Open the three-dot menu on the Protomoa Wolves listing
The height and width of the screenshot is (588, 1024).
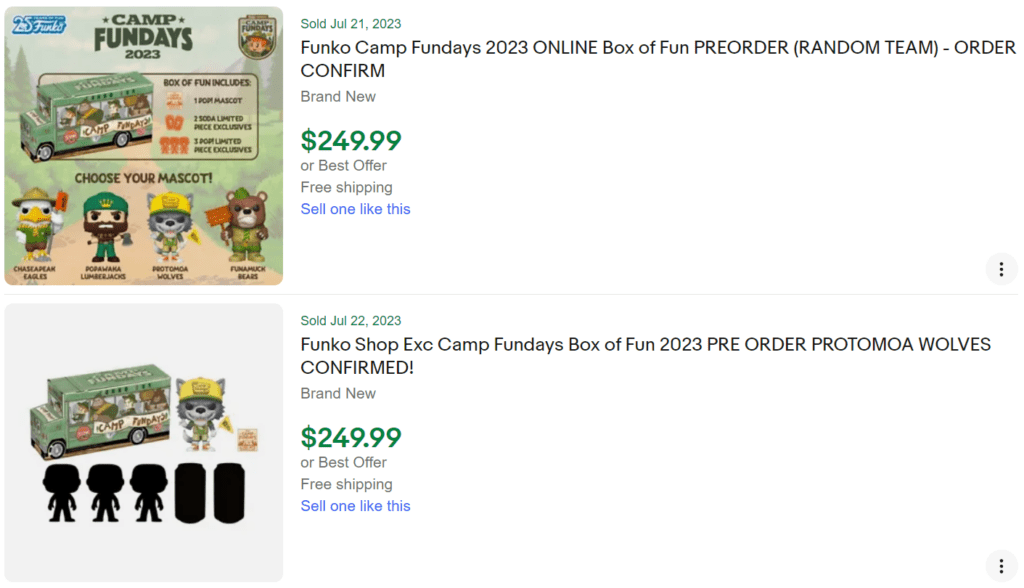point(1001,565)
